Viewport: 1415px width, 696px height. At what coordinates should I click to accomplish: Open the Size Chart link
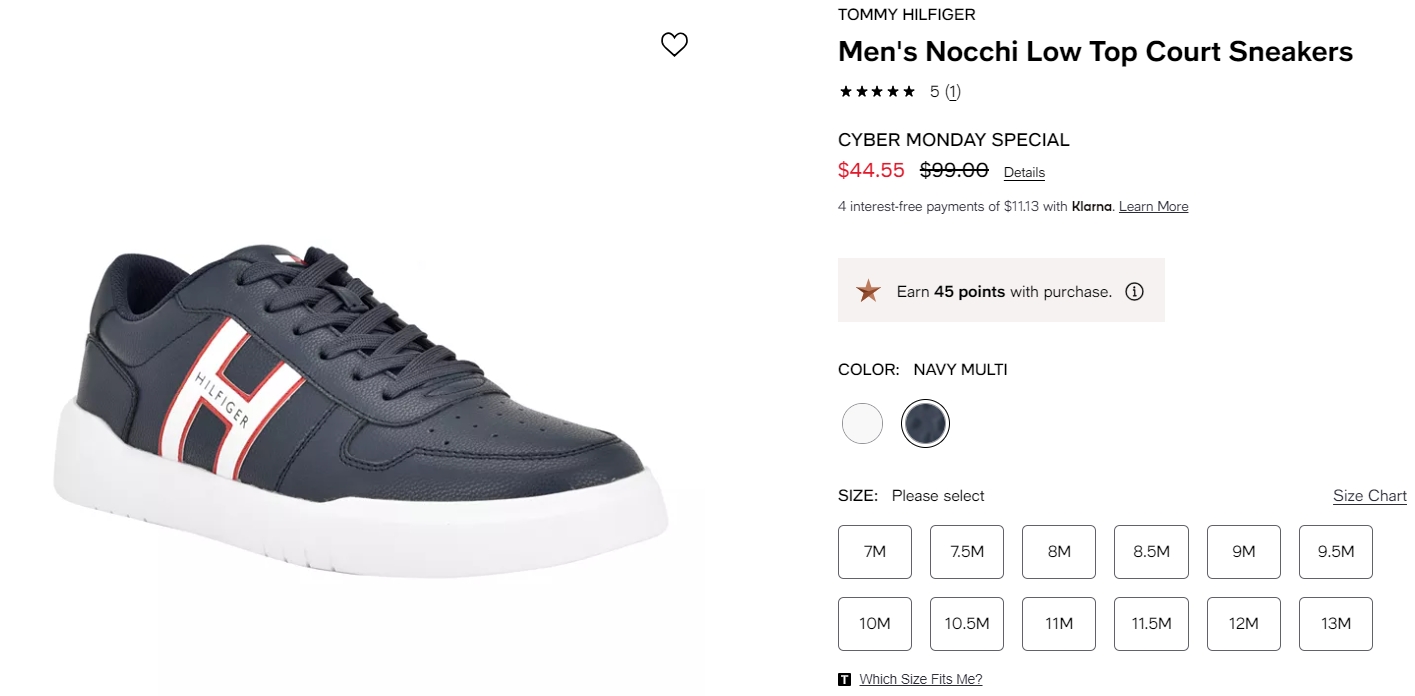(x=1370, y=496)
